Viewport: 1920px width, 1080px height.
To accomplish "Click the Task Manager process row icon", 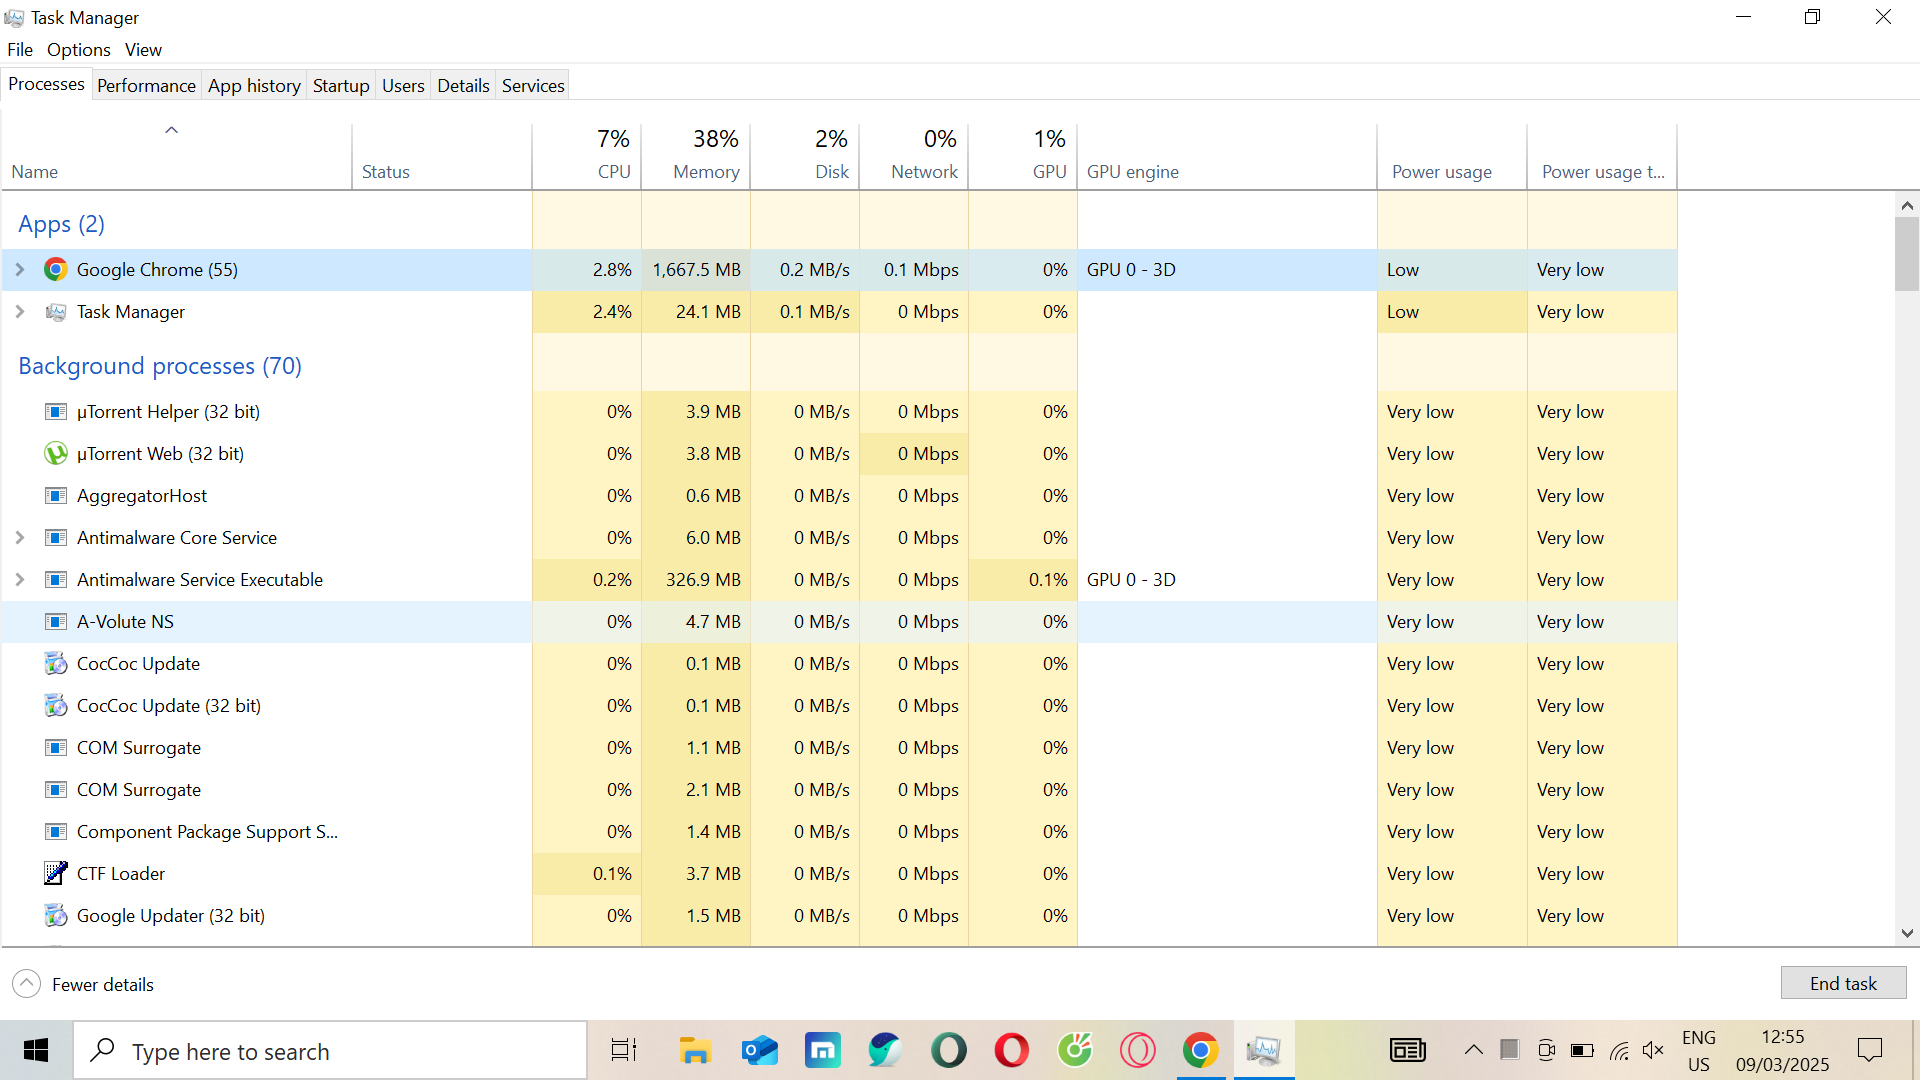I will [56, 312].
